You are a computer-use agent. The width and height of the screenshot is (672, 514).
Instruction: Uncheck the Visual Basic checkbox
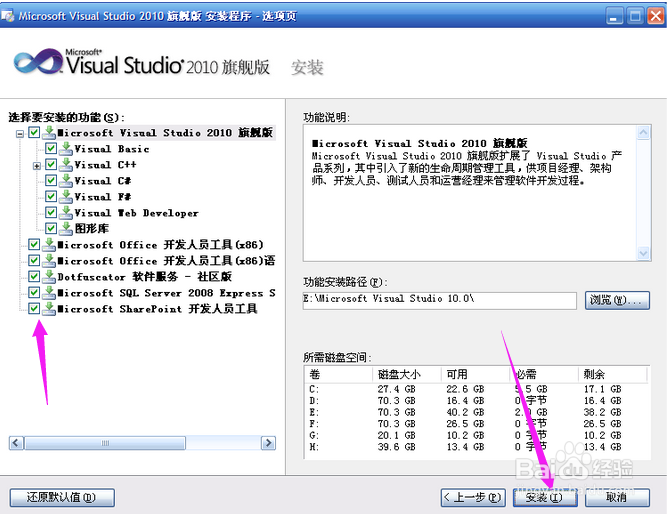(51, 148)
